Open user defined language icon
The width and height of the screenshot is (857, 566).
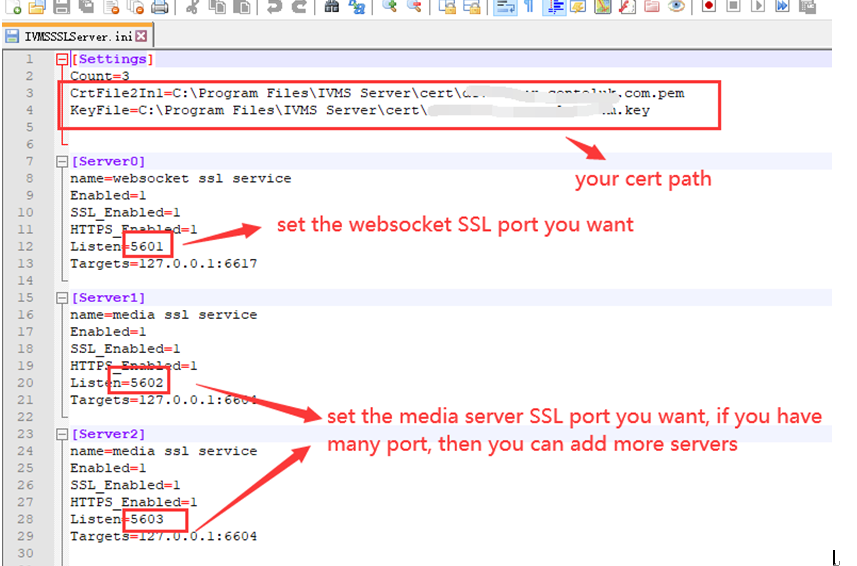(x=578, y=7)
